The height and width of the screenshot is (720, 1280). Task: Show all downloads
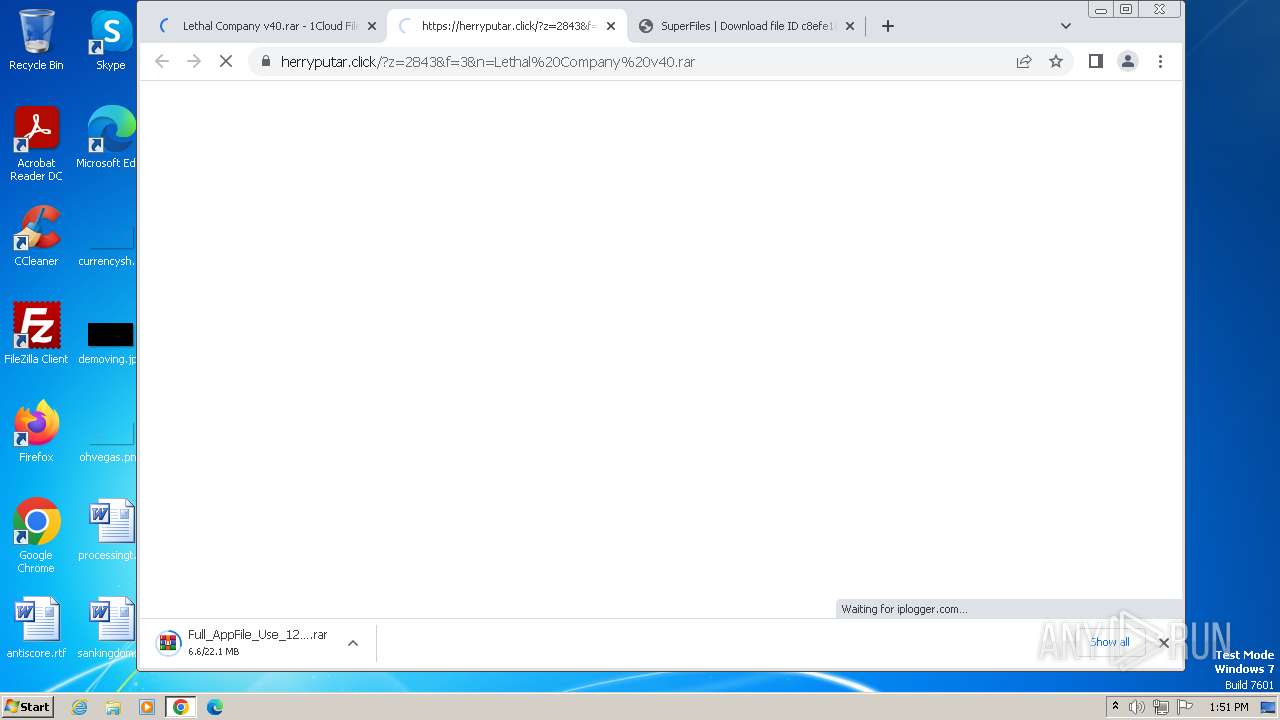1110,643
